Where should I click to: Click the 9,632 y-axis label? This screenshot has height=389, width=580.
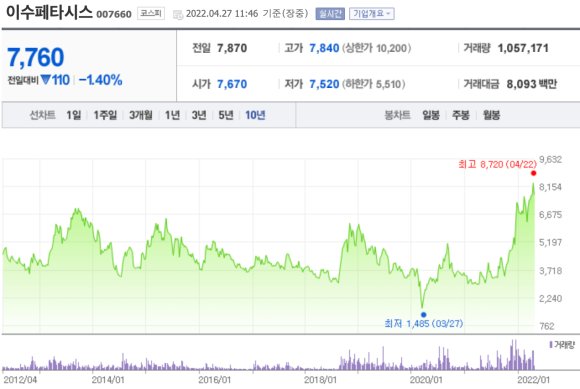click(x=550, y=159)
